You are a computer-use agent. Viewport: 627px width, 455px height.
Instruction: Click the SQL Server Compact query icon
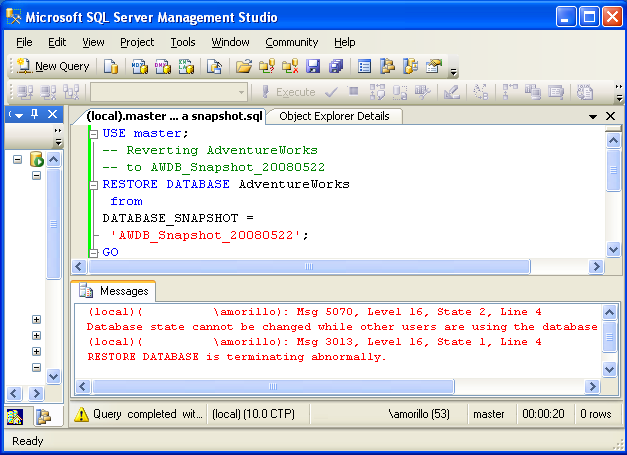coord(214,66)
